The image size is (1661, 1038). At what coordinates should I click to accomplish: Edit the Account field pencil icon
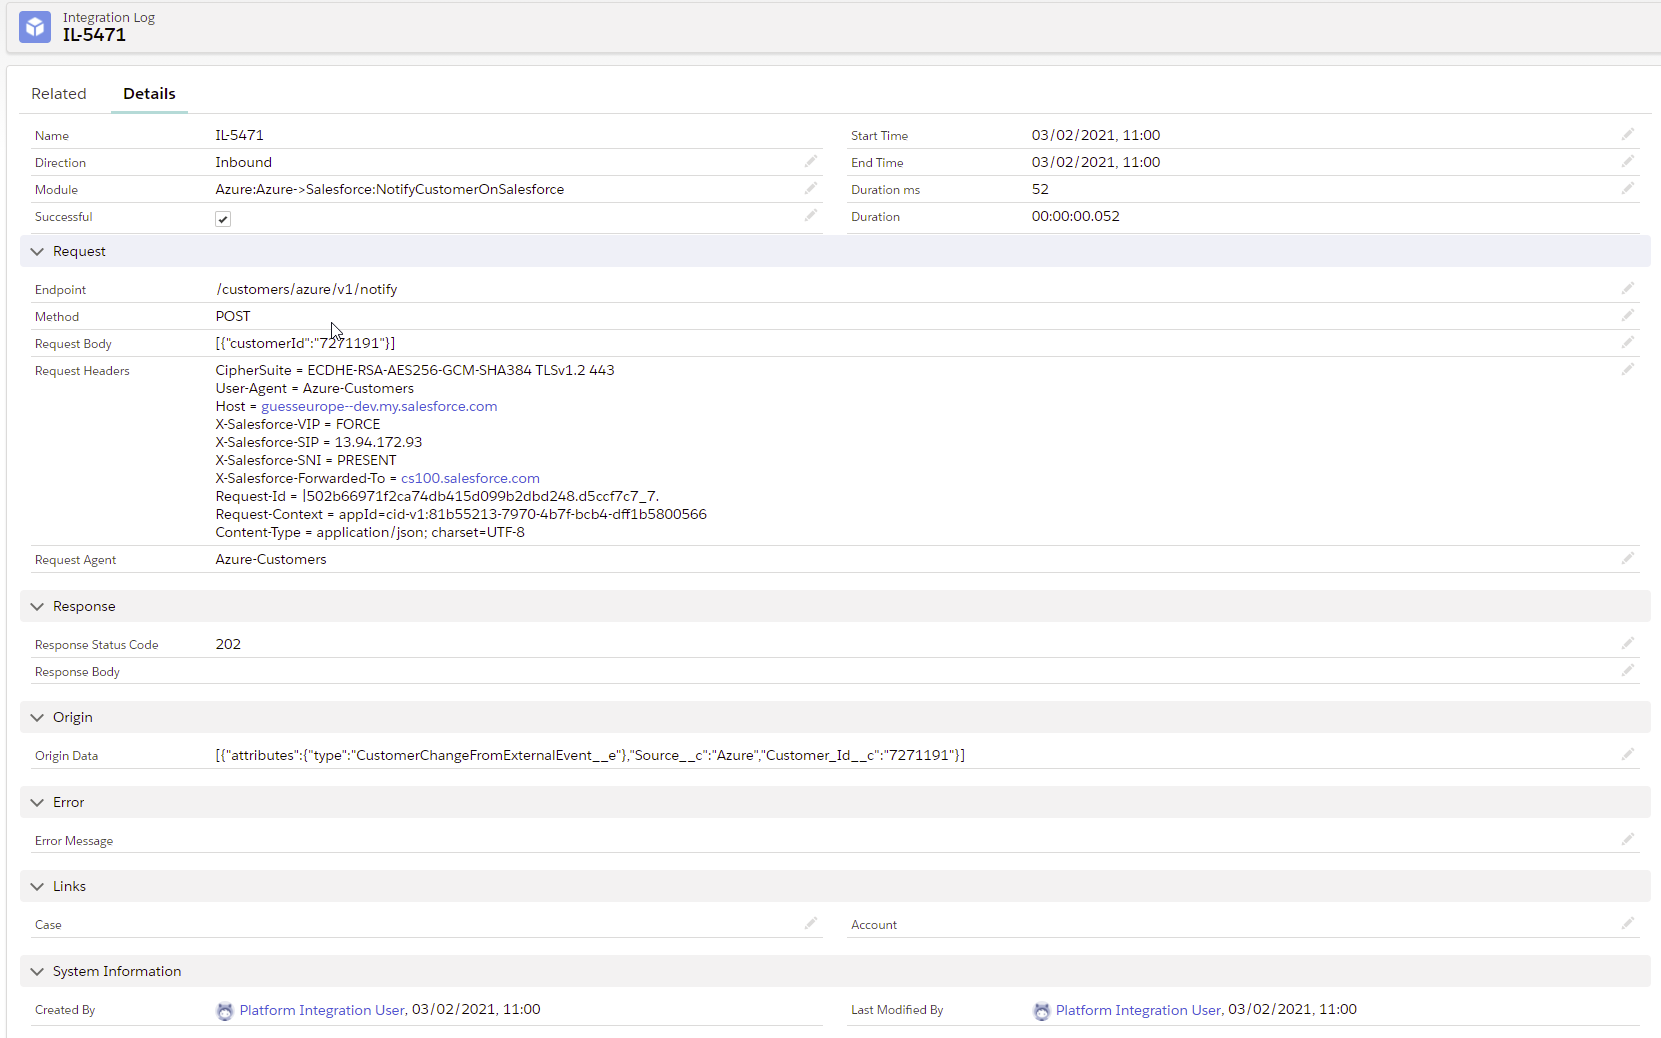coord(1628,923)
